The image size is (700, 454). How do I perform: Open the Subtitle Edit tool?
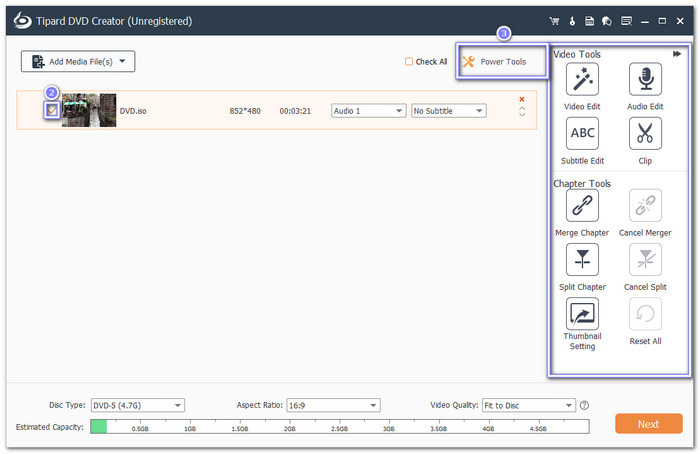582,133
